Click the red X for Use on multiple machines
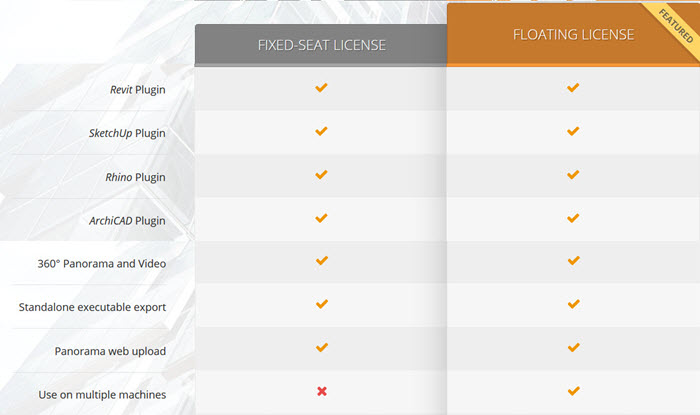This screenshot has height=415, width=700. coord(322,391)
